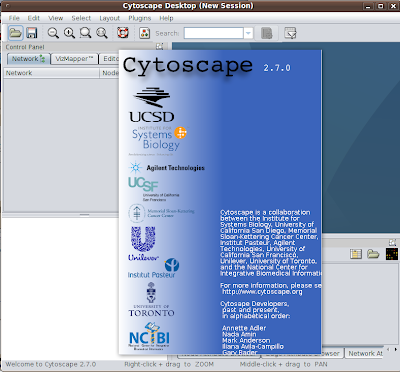
Task: Switch to the Editor tab in Control Panel
Action: click(x=109, y=59)
